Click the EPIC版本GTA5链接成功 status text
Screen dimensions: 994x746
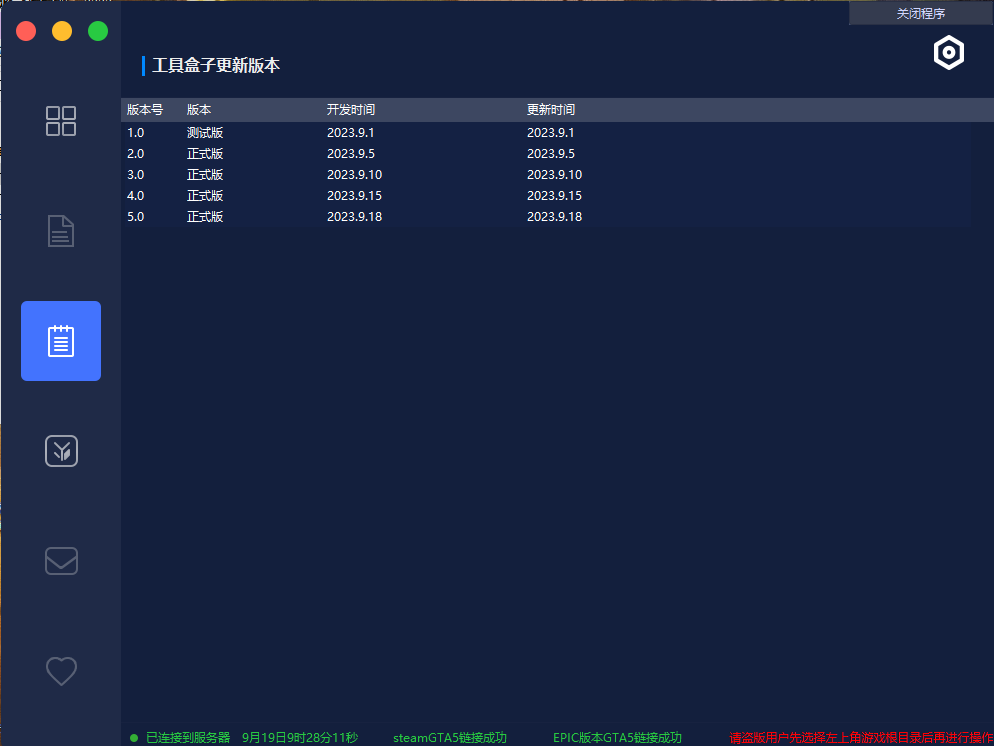tap(617, 738)
